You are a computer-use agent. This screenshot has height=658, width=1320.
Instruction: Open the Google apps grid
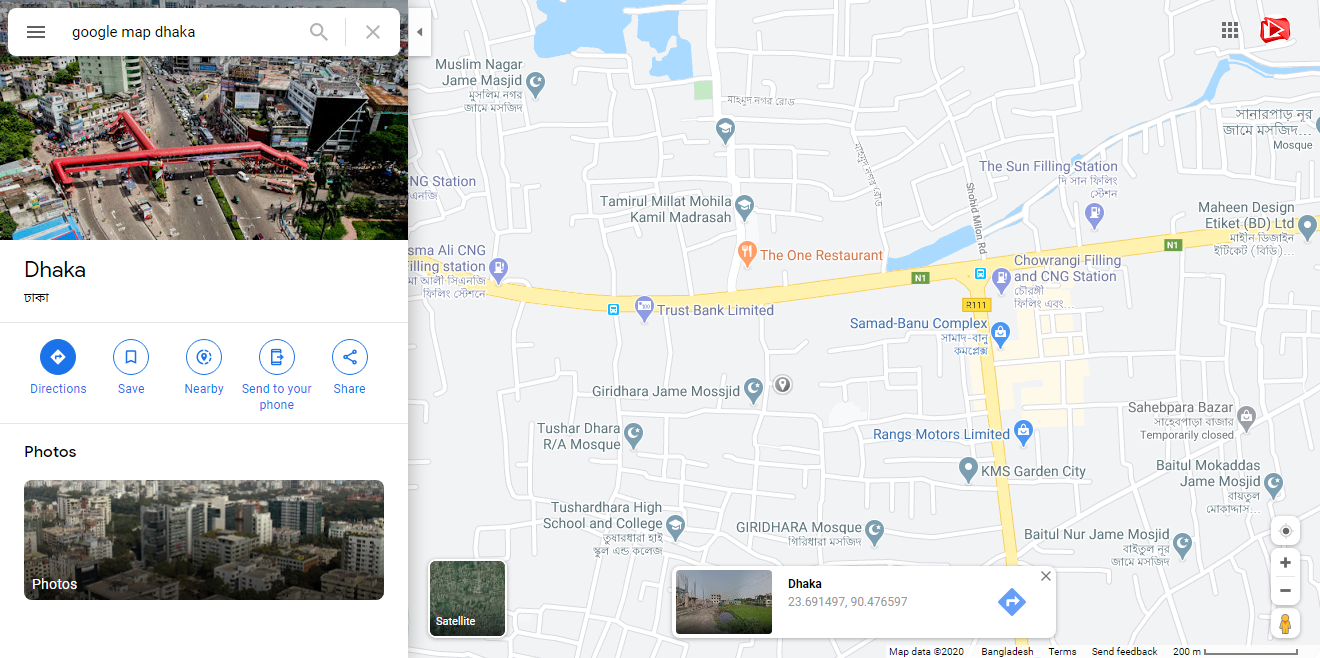point(1230,30)
